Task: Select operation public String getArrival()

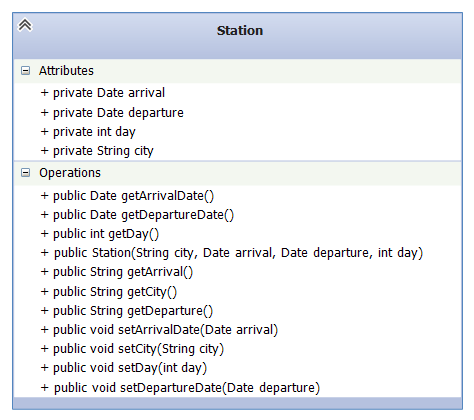Action: [117, 272]
